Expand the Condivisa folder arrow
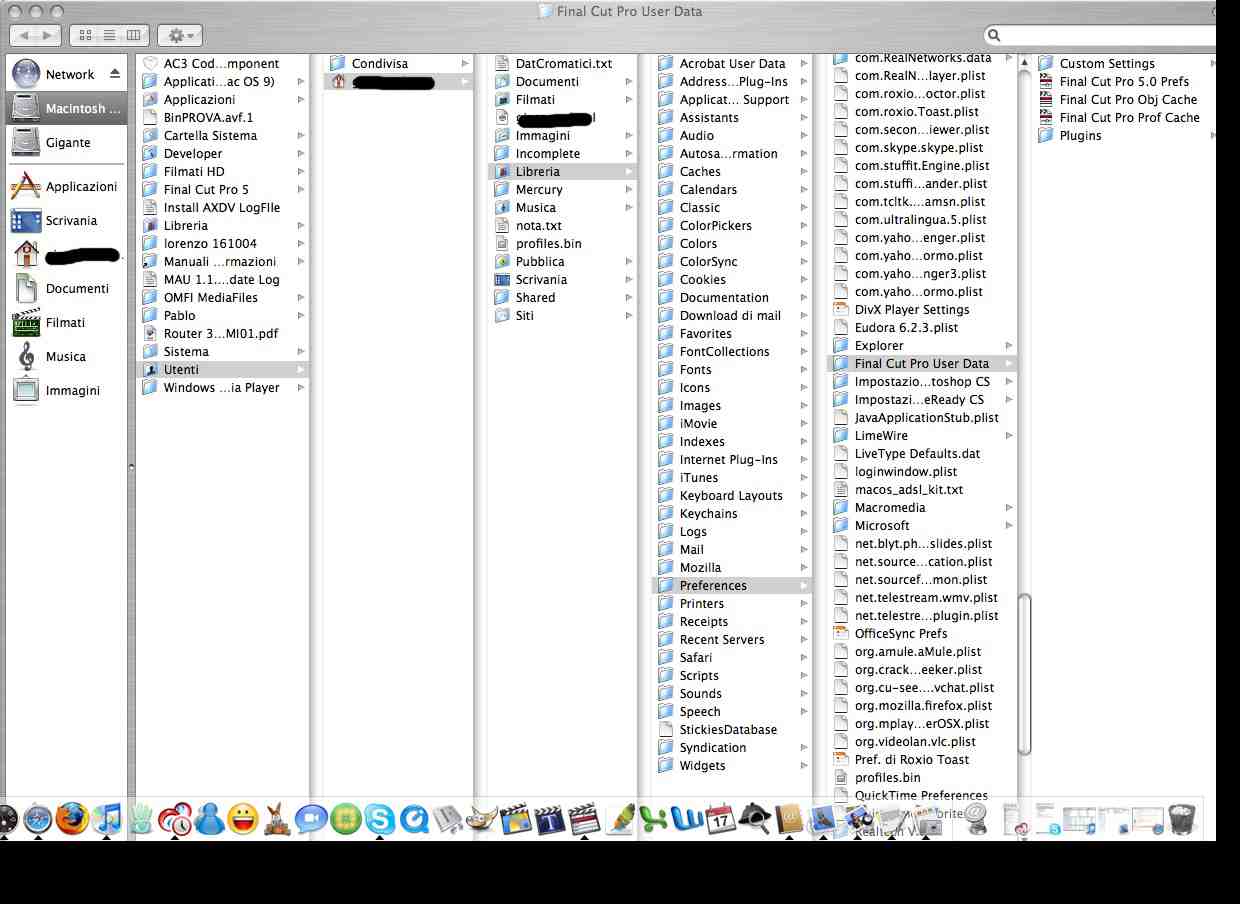The width and height of the screenshot is (1240, 904). point(465,63)
